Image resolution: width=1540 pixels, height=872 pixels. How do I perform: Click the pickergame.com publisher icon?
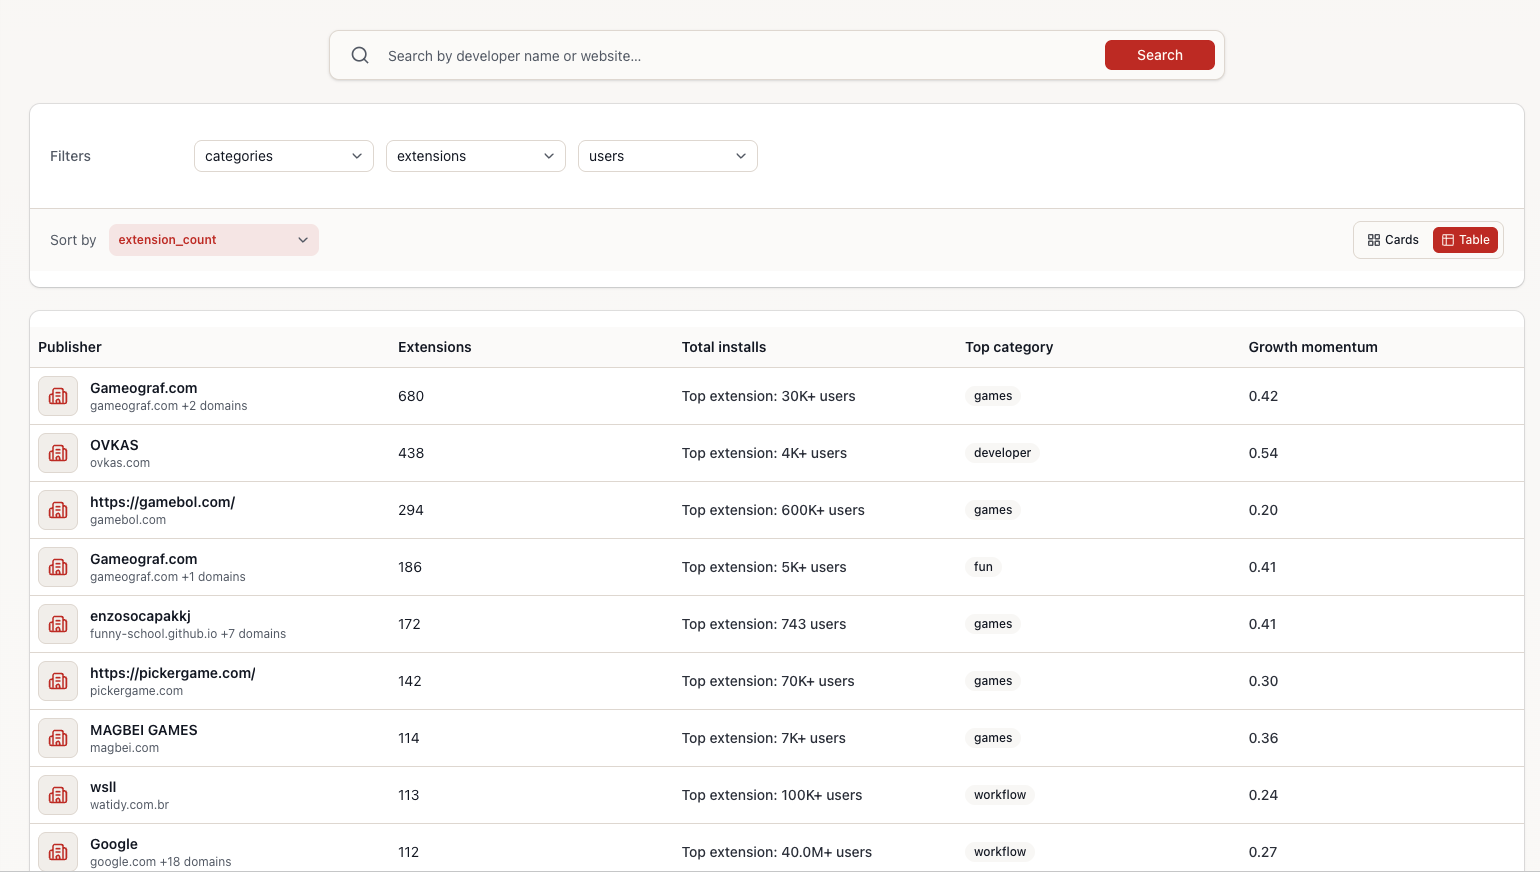point(58,681)
